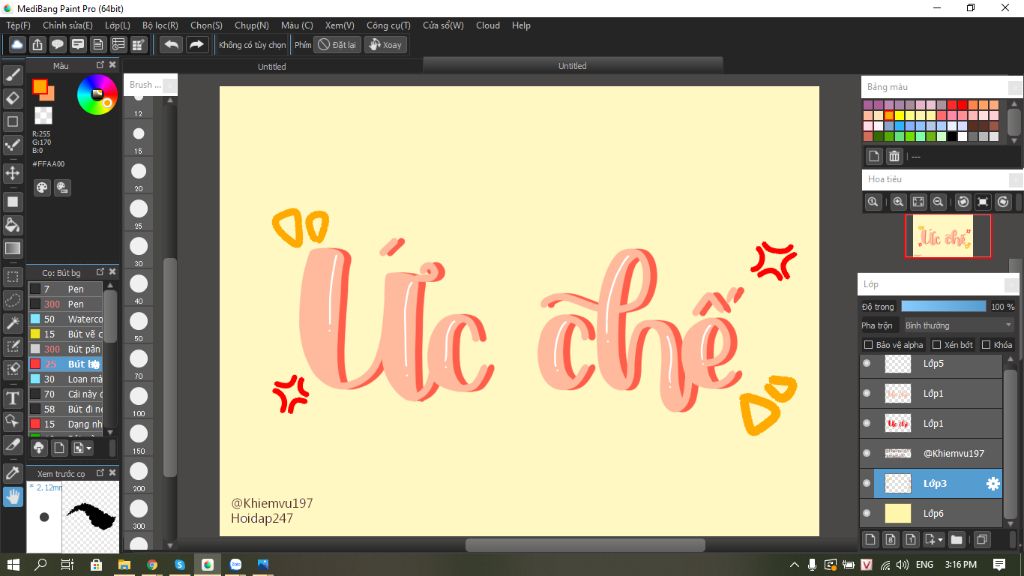Hide the Lớp5 layer
This screenshot has width=1024, height=576.
pyautogui.click(x=867, y=363)
